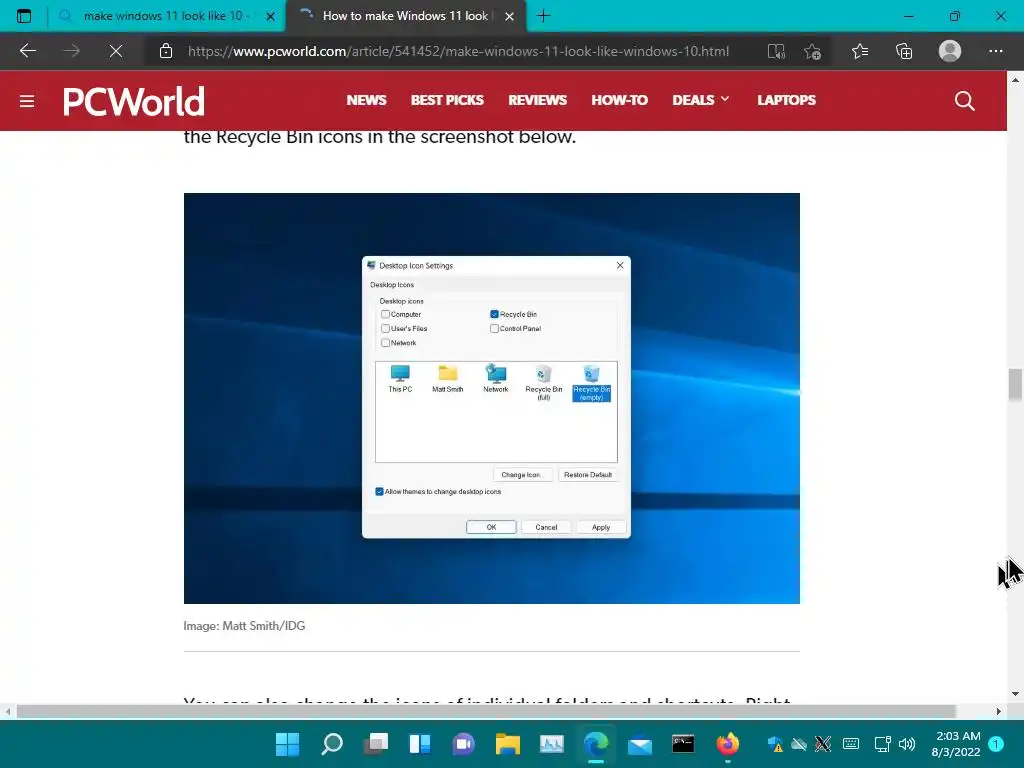The image size is (1024, 768).
Task: Click the vertical scrollbar thumb
Action: click(1015, 385)
